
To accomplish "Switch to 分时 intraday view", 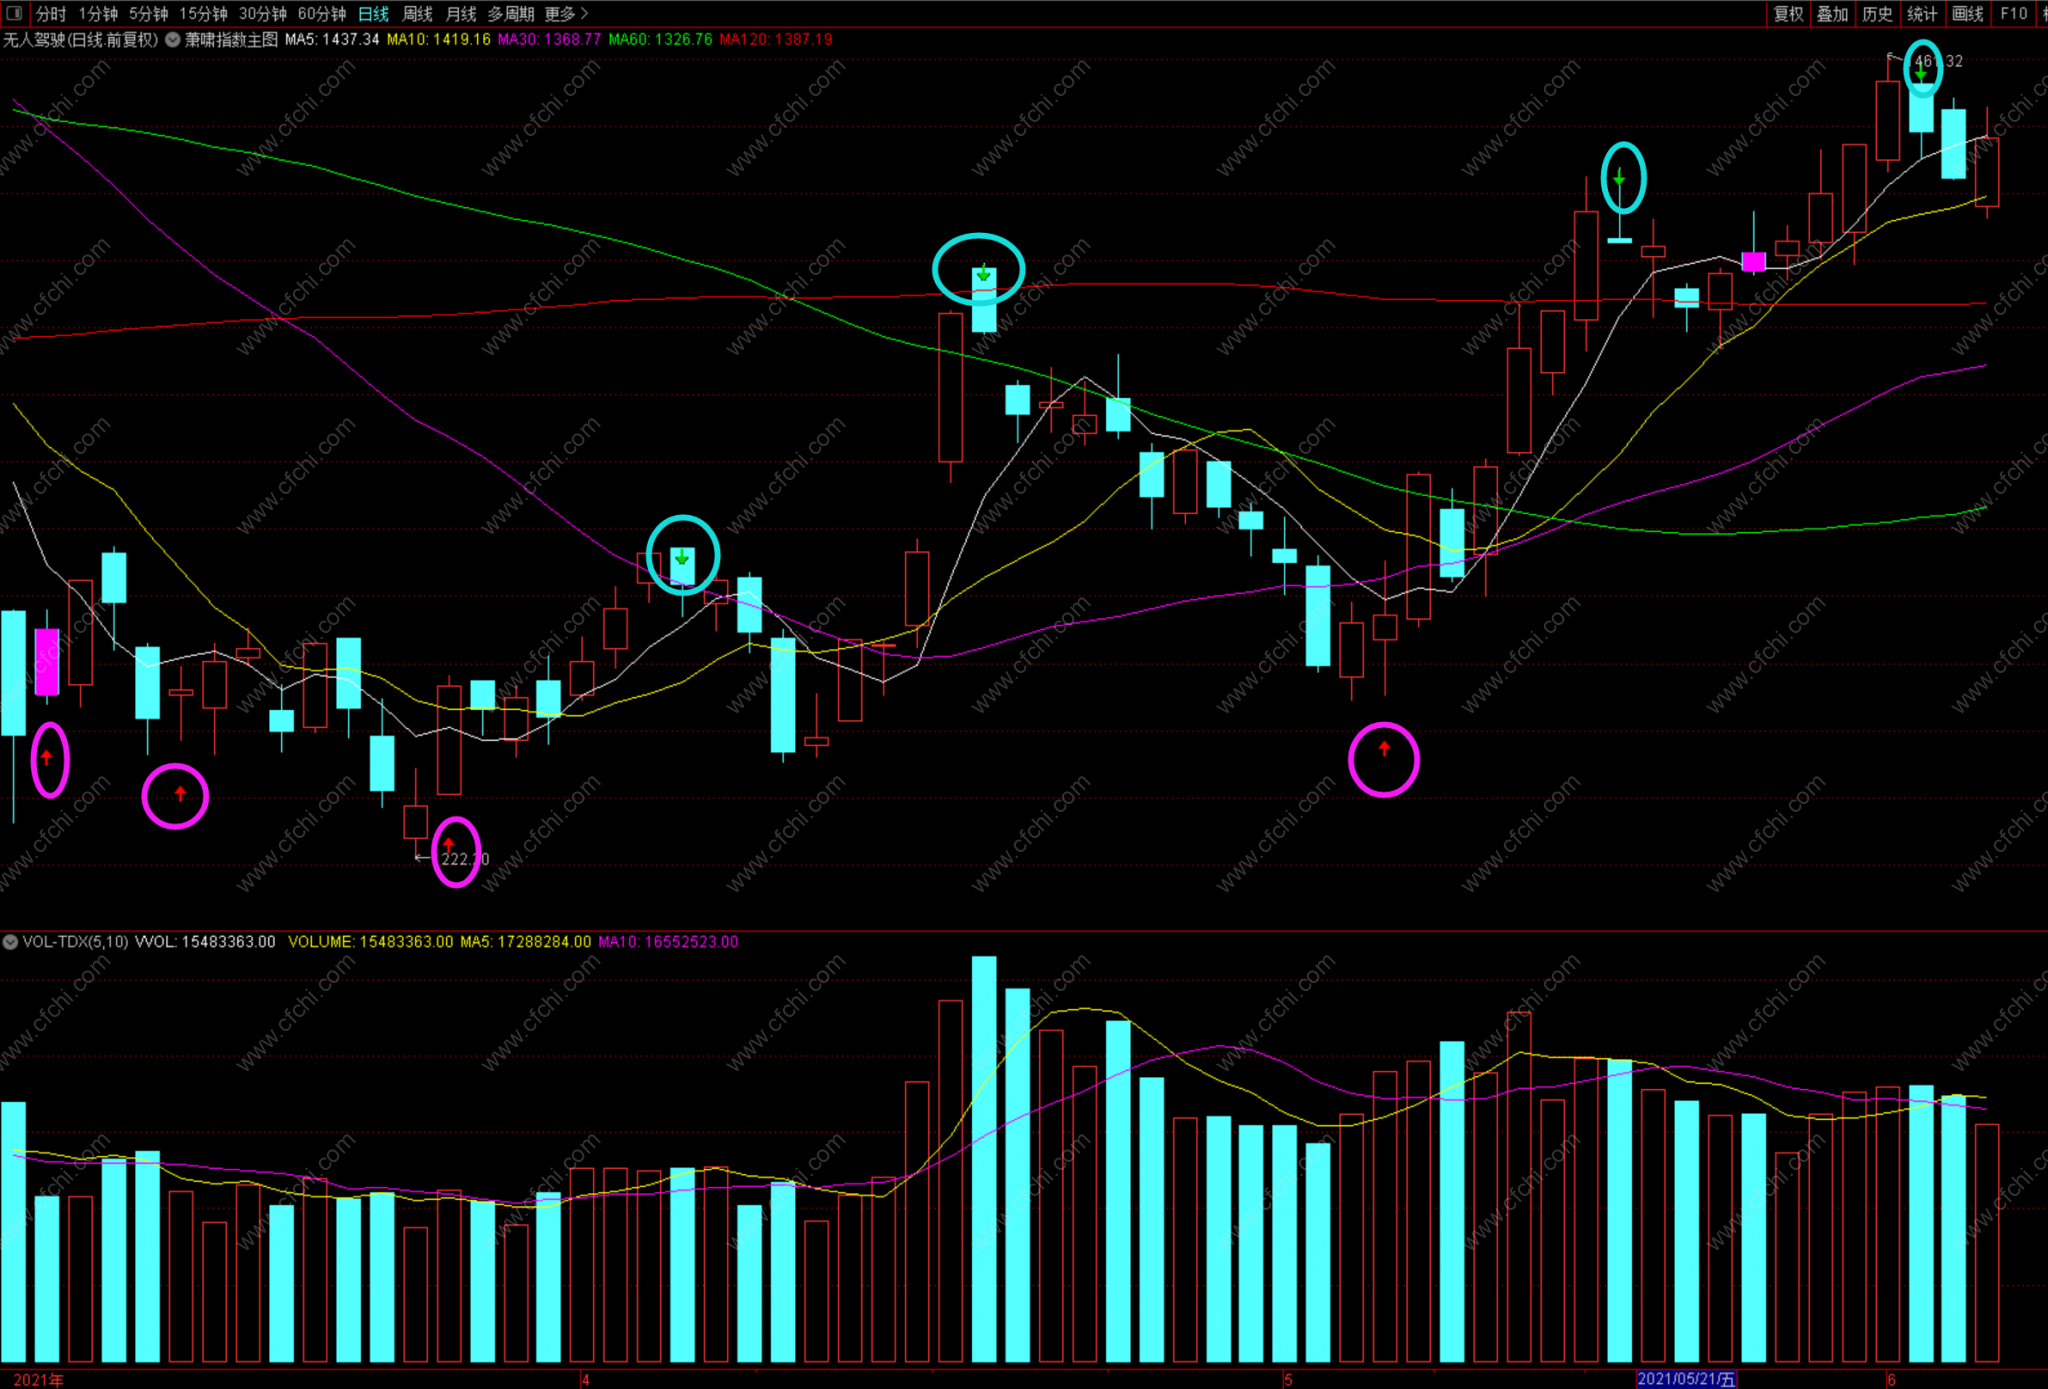I will (x=50, y=14).
